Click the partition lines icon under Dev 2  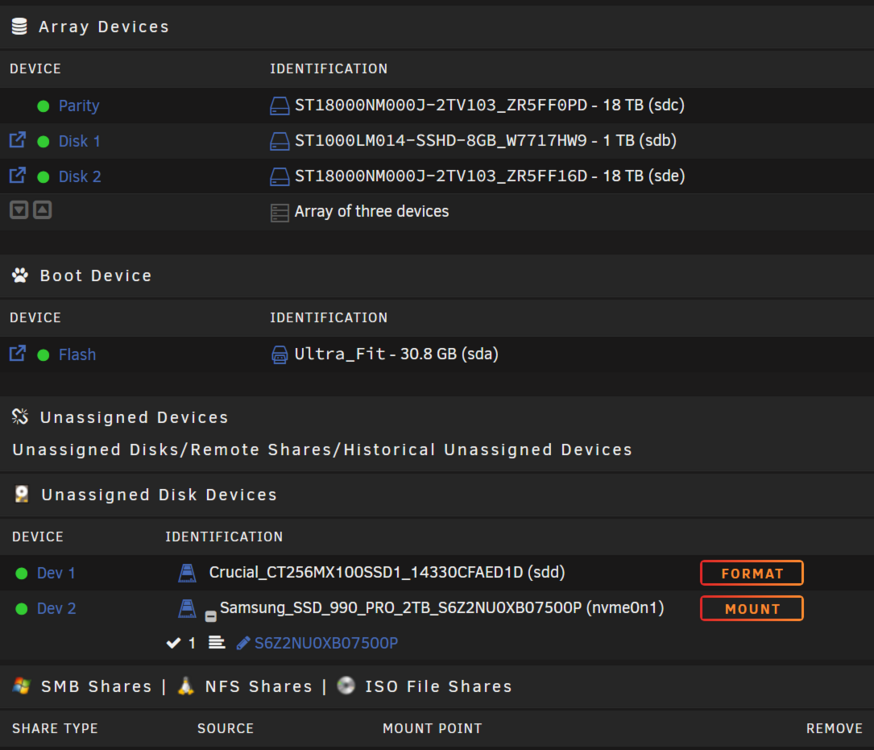click(x=217, y=643)
